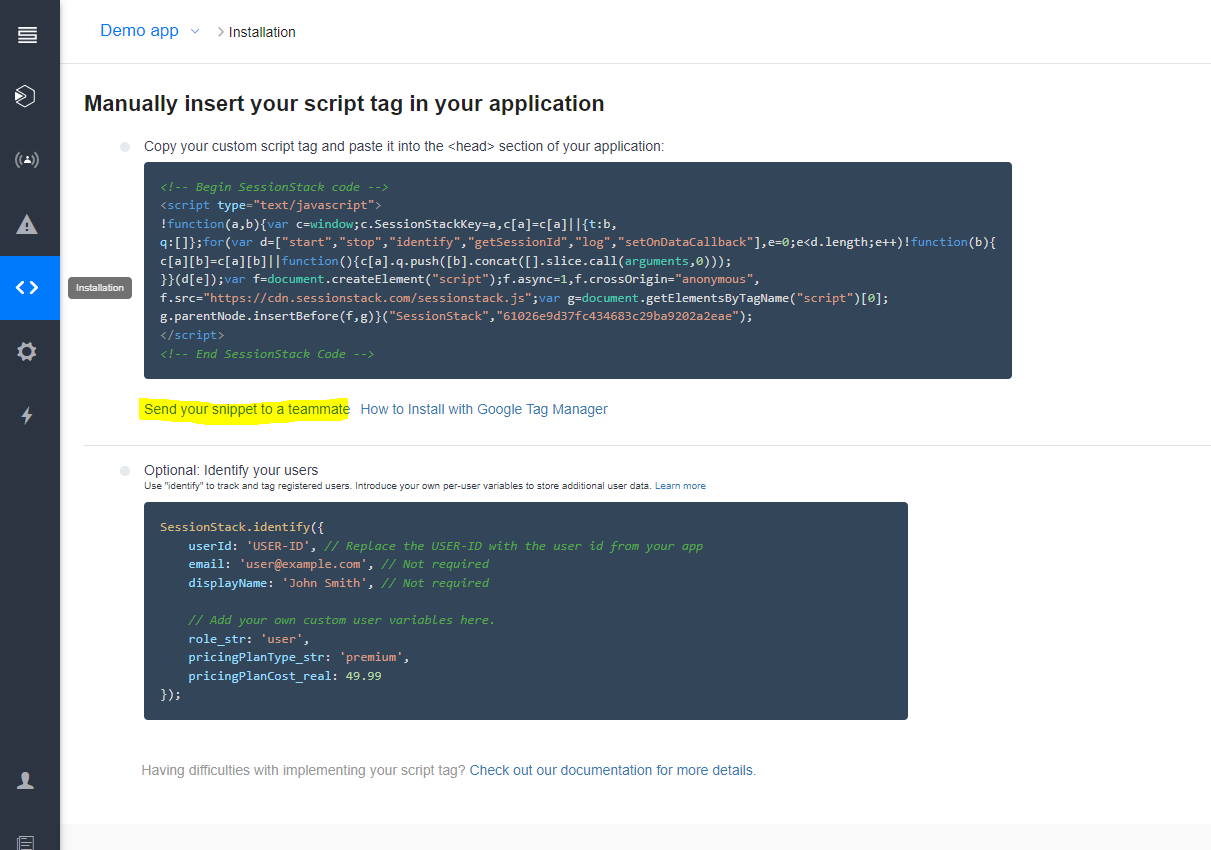This screenshot has height=850, width=1211.
Task: Open the live users broadcast icon
Action: [x=27, y=160]
